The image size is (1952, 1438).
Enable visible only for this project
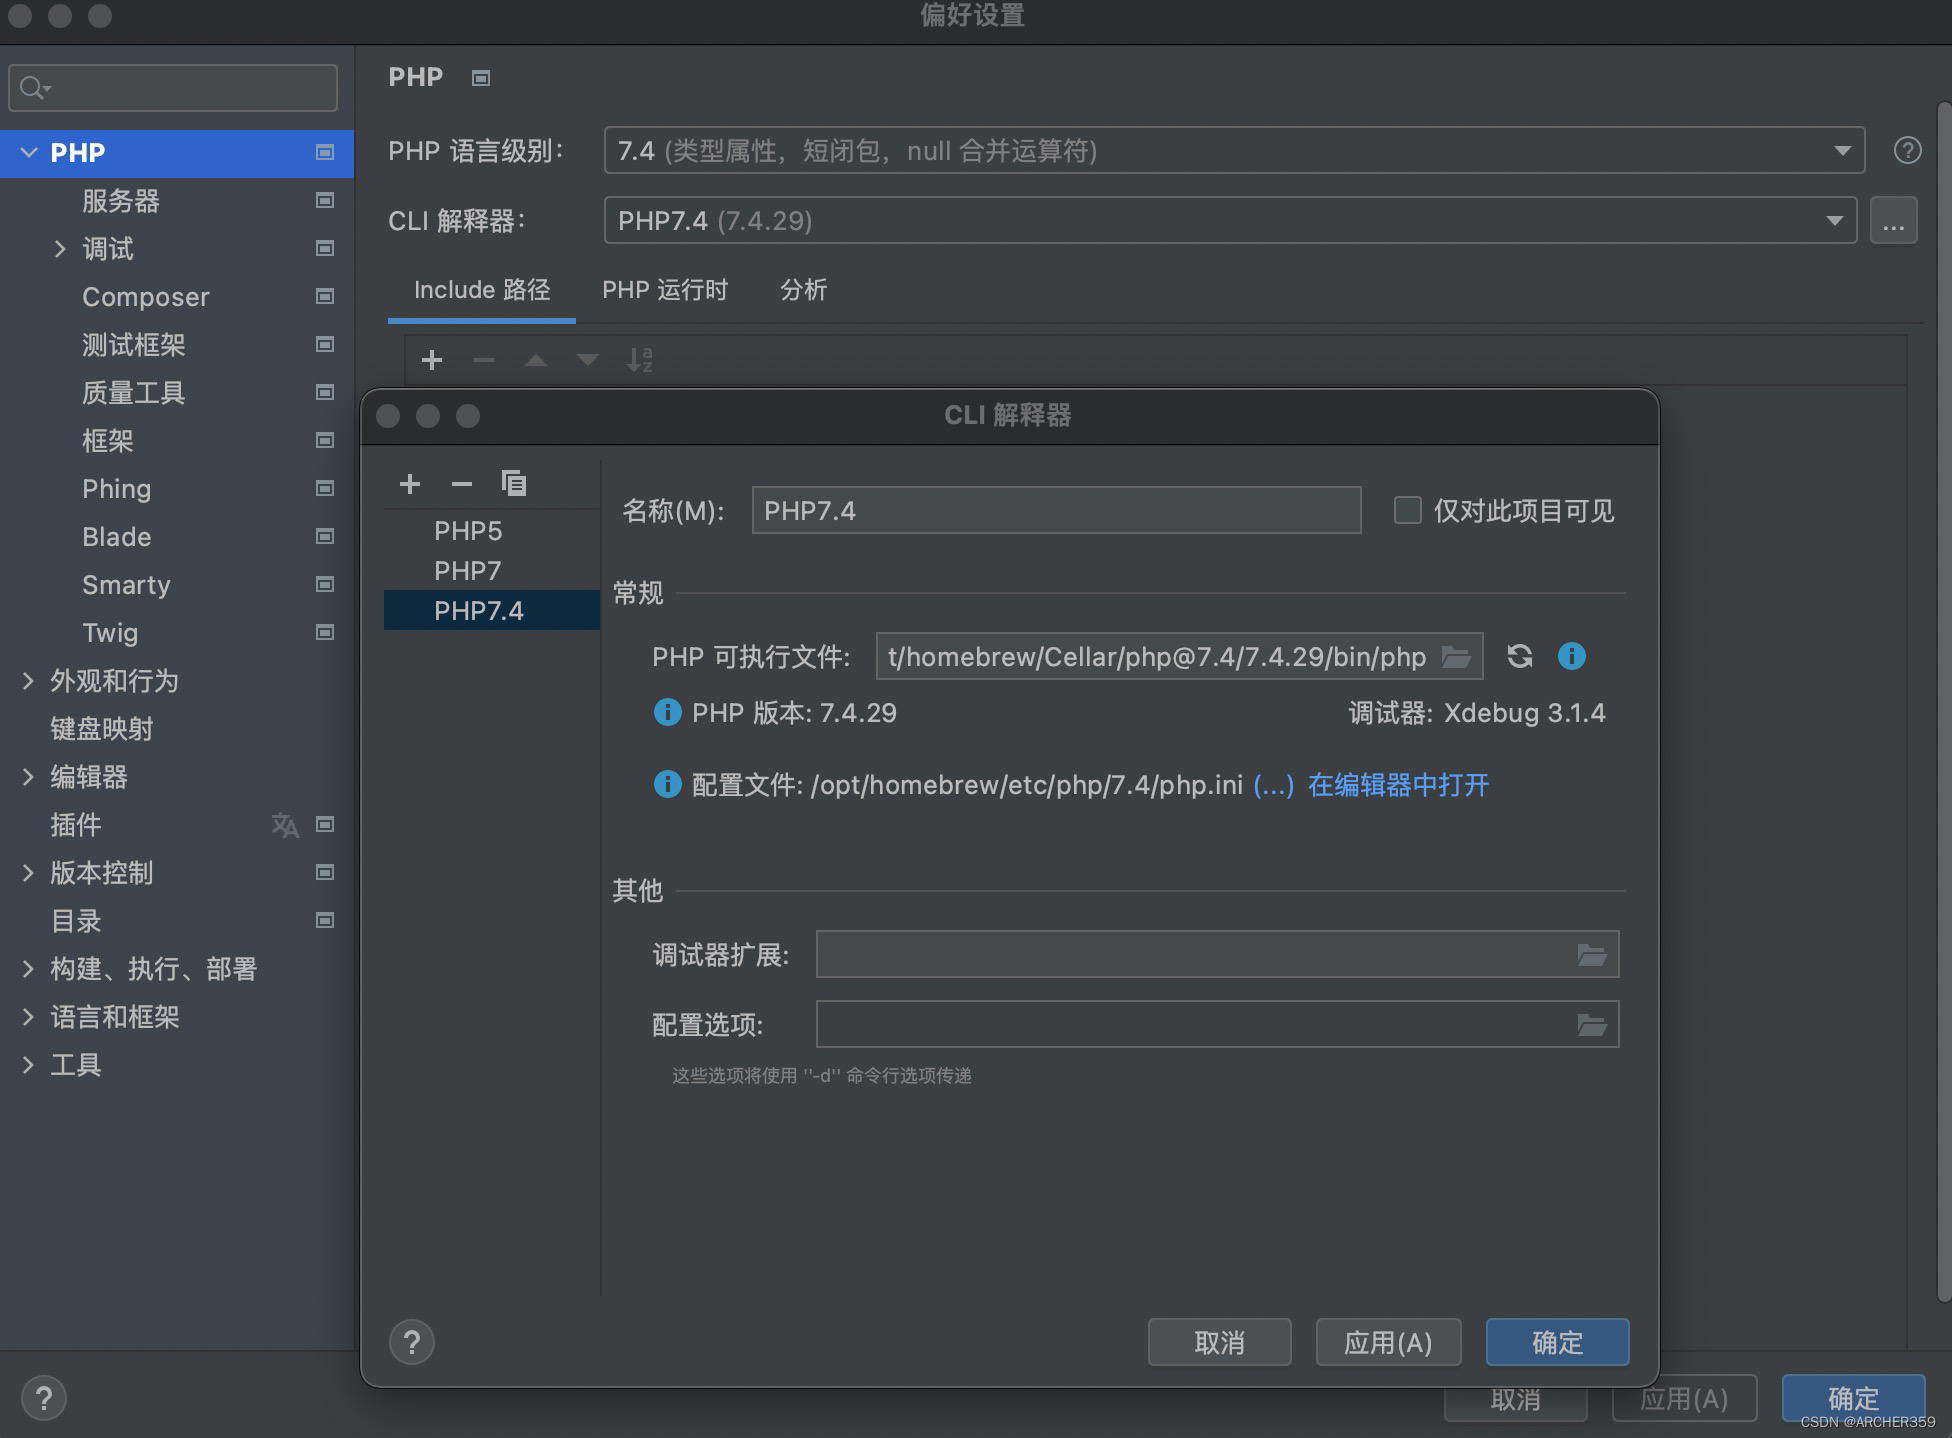click(x=1407, y=511)
